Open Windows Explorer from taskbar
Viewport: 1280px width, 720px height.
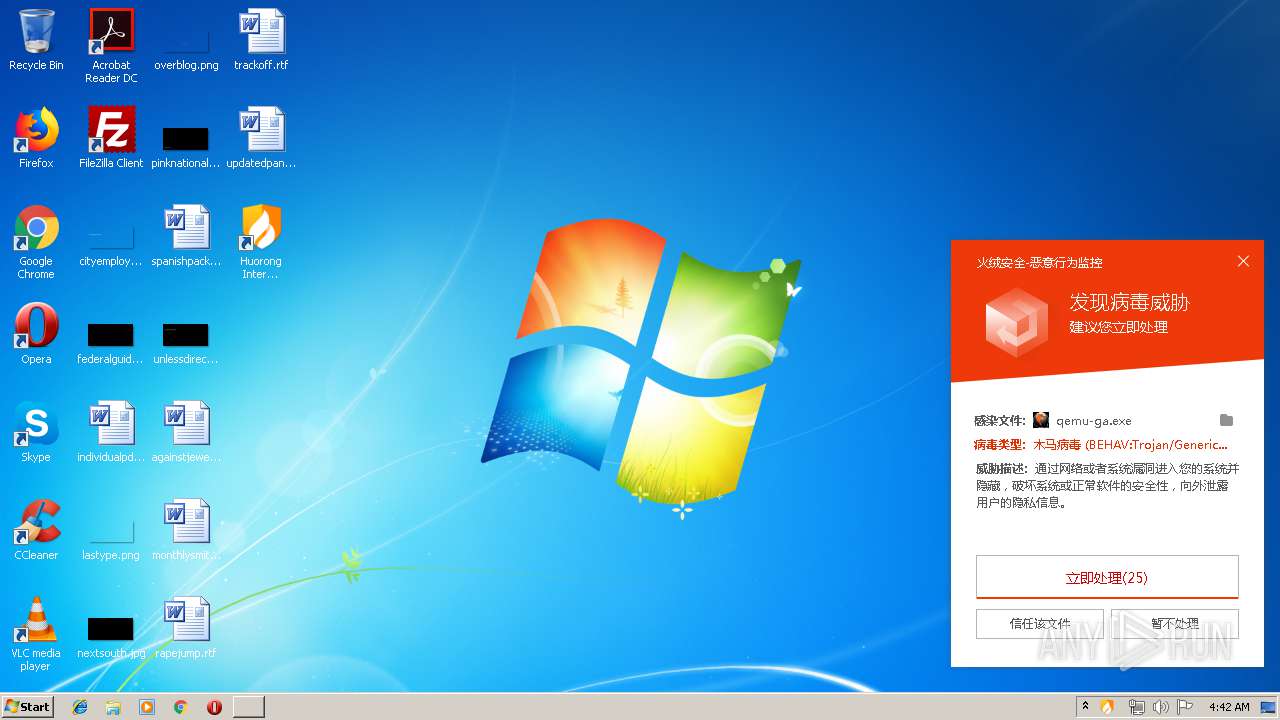[113, 707]
